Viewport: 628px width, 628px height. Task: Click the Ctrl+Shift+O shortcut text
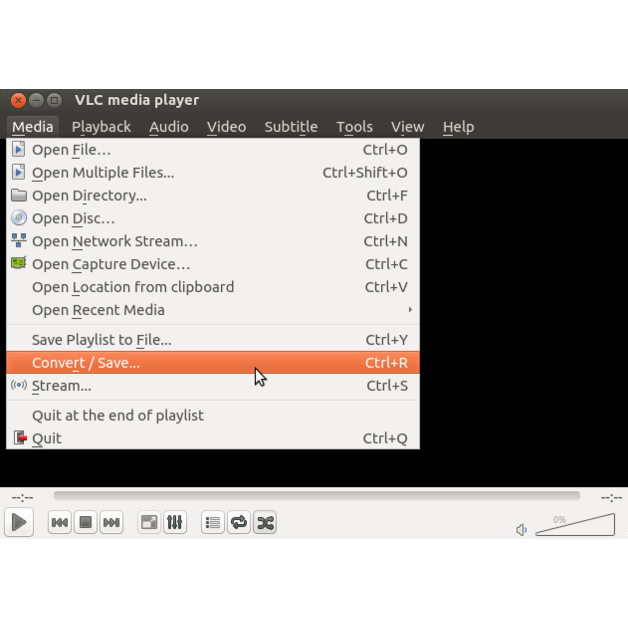[x=365, y=173]
